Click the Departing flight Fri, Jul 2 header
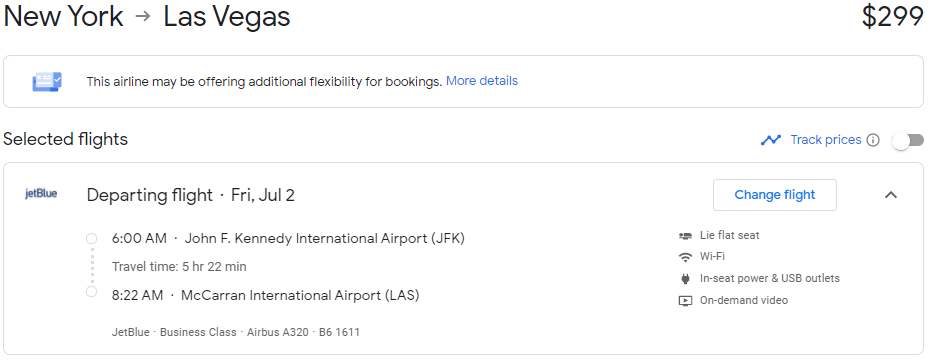The image size is (931, 360). click(191, 195)
